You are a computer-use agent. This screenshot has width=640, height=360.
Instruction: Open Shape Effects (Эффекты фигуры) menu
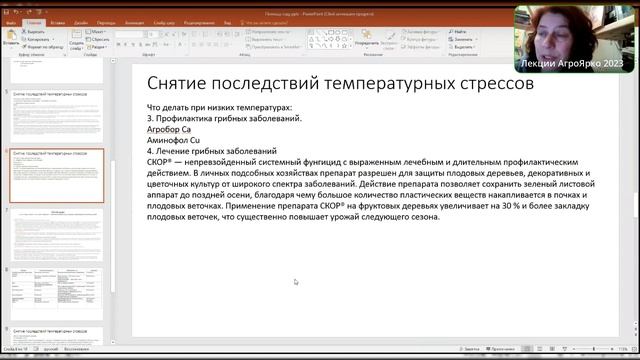click(420, 47)
